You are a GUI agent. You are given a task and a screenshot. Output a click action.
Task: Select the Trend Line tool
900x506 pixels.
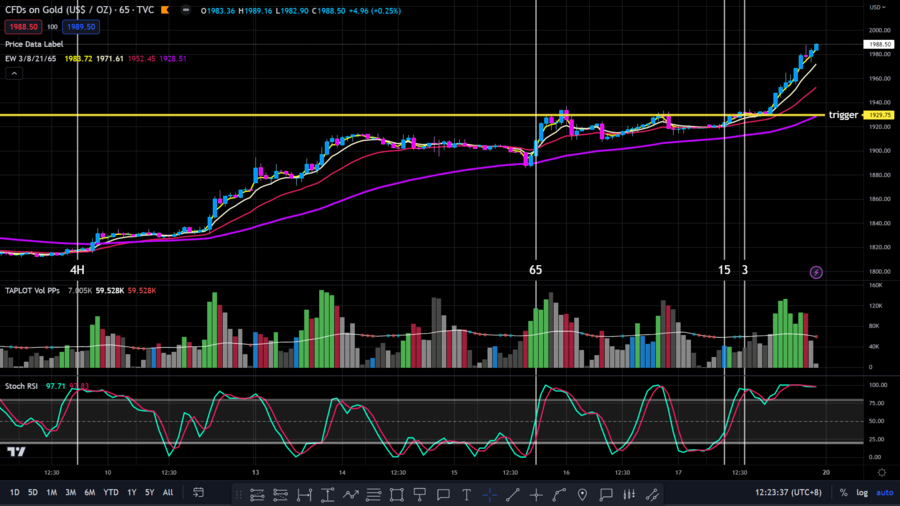tap(513, 495)
